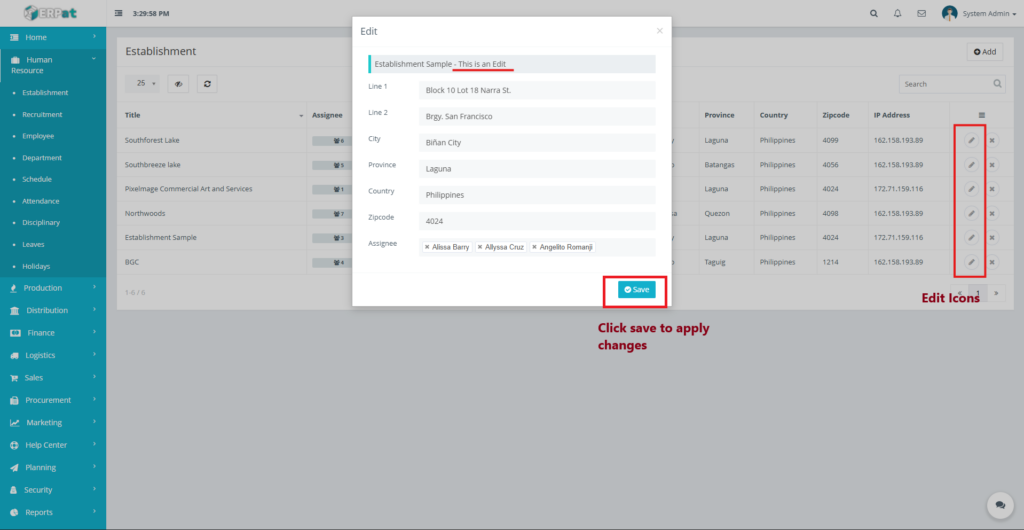Expand the Finance sidebar menu
The height and width of the screenshot is (530, 1024).
[x=53, y=333]
